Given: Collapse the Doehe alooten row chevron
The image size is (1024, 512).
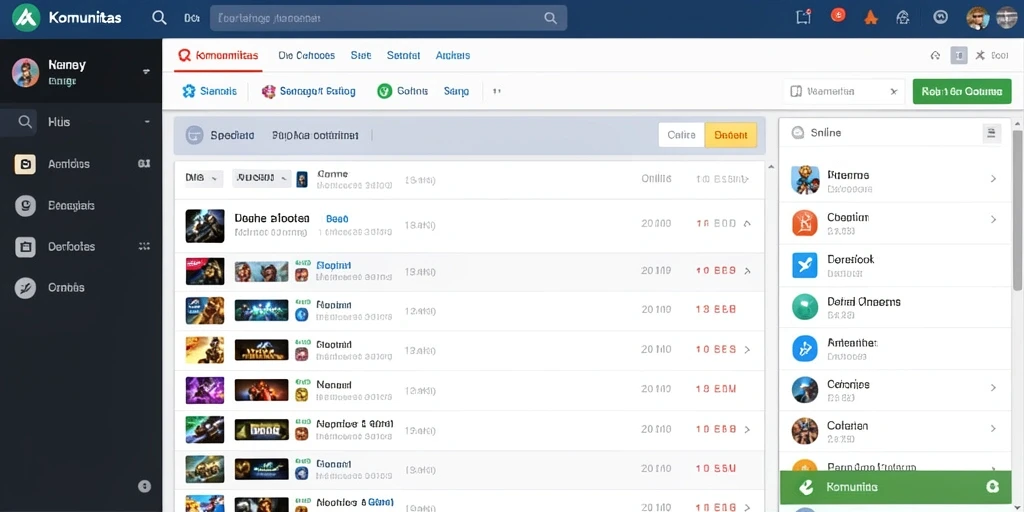Looking at the screenshot, I should [747, 224].
